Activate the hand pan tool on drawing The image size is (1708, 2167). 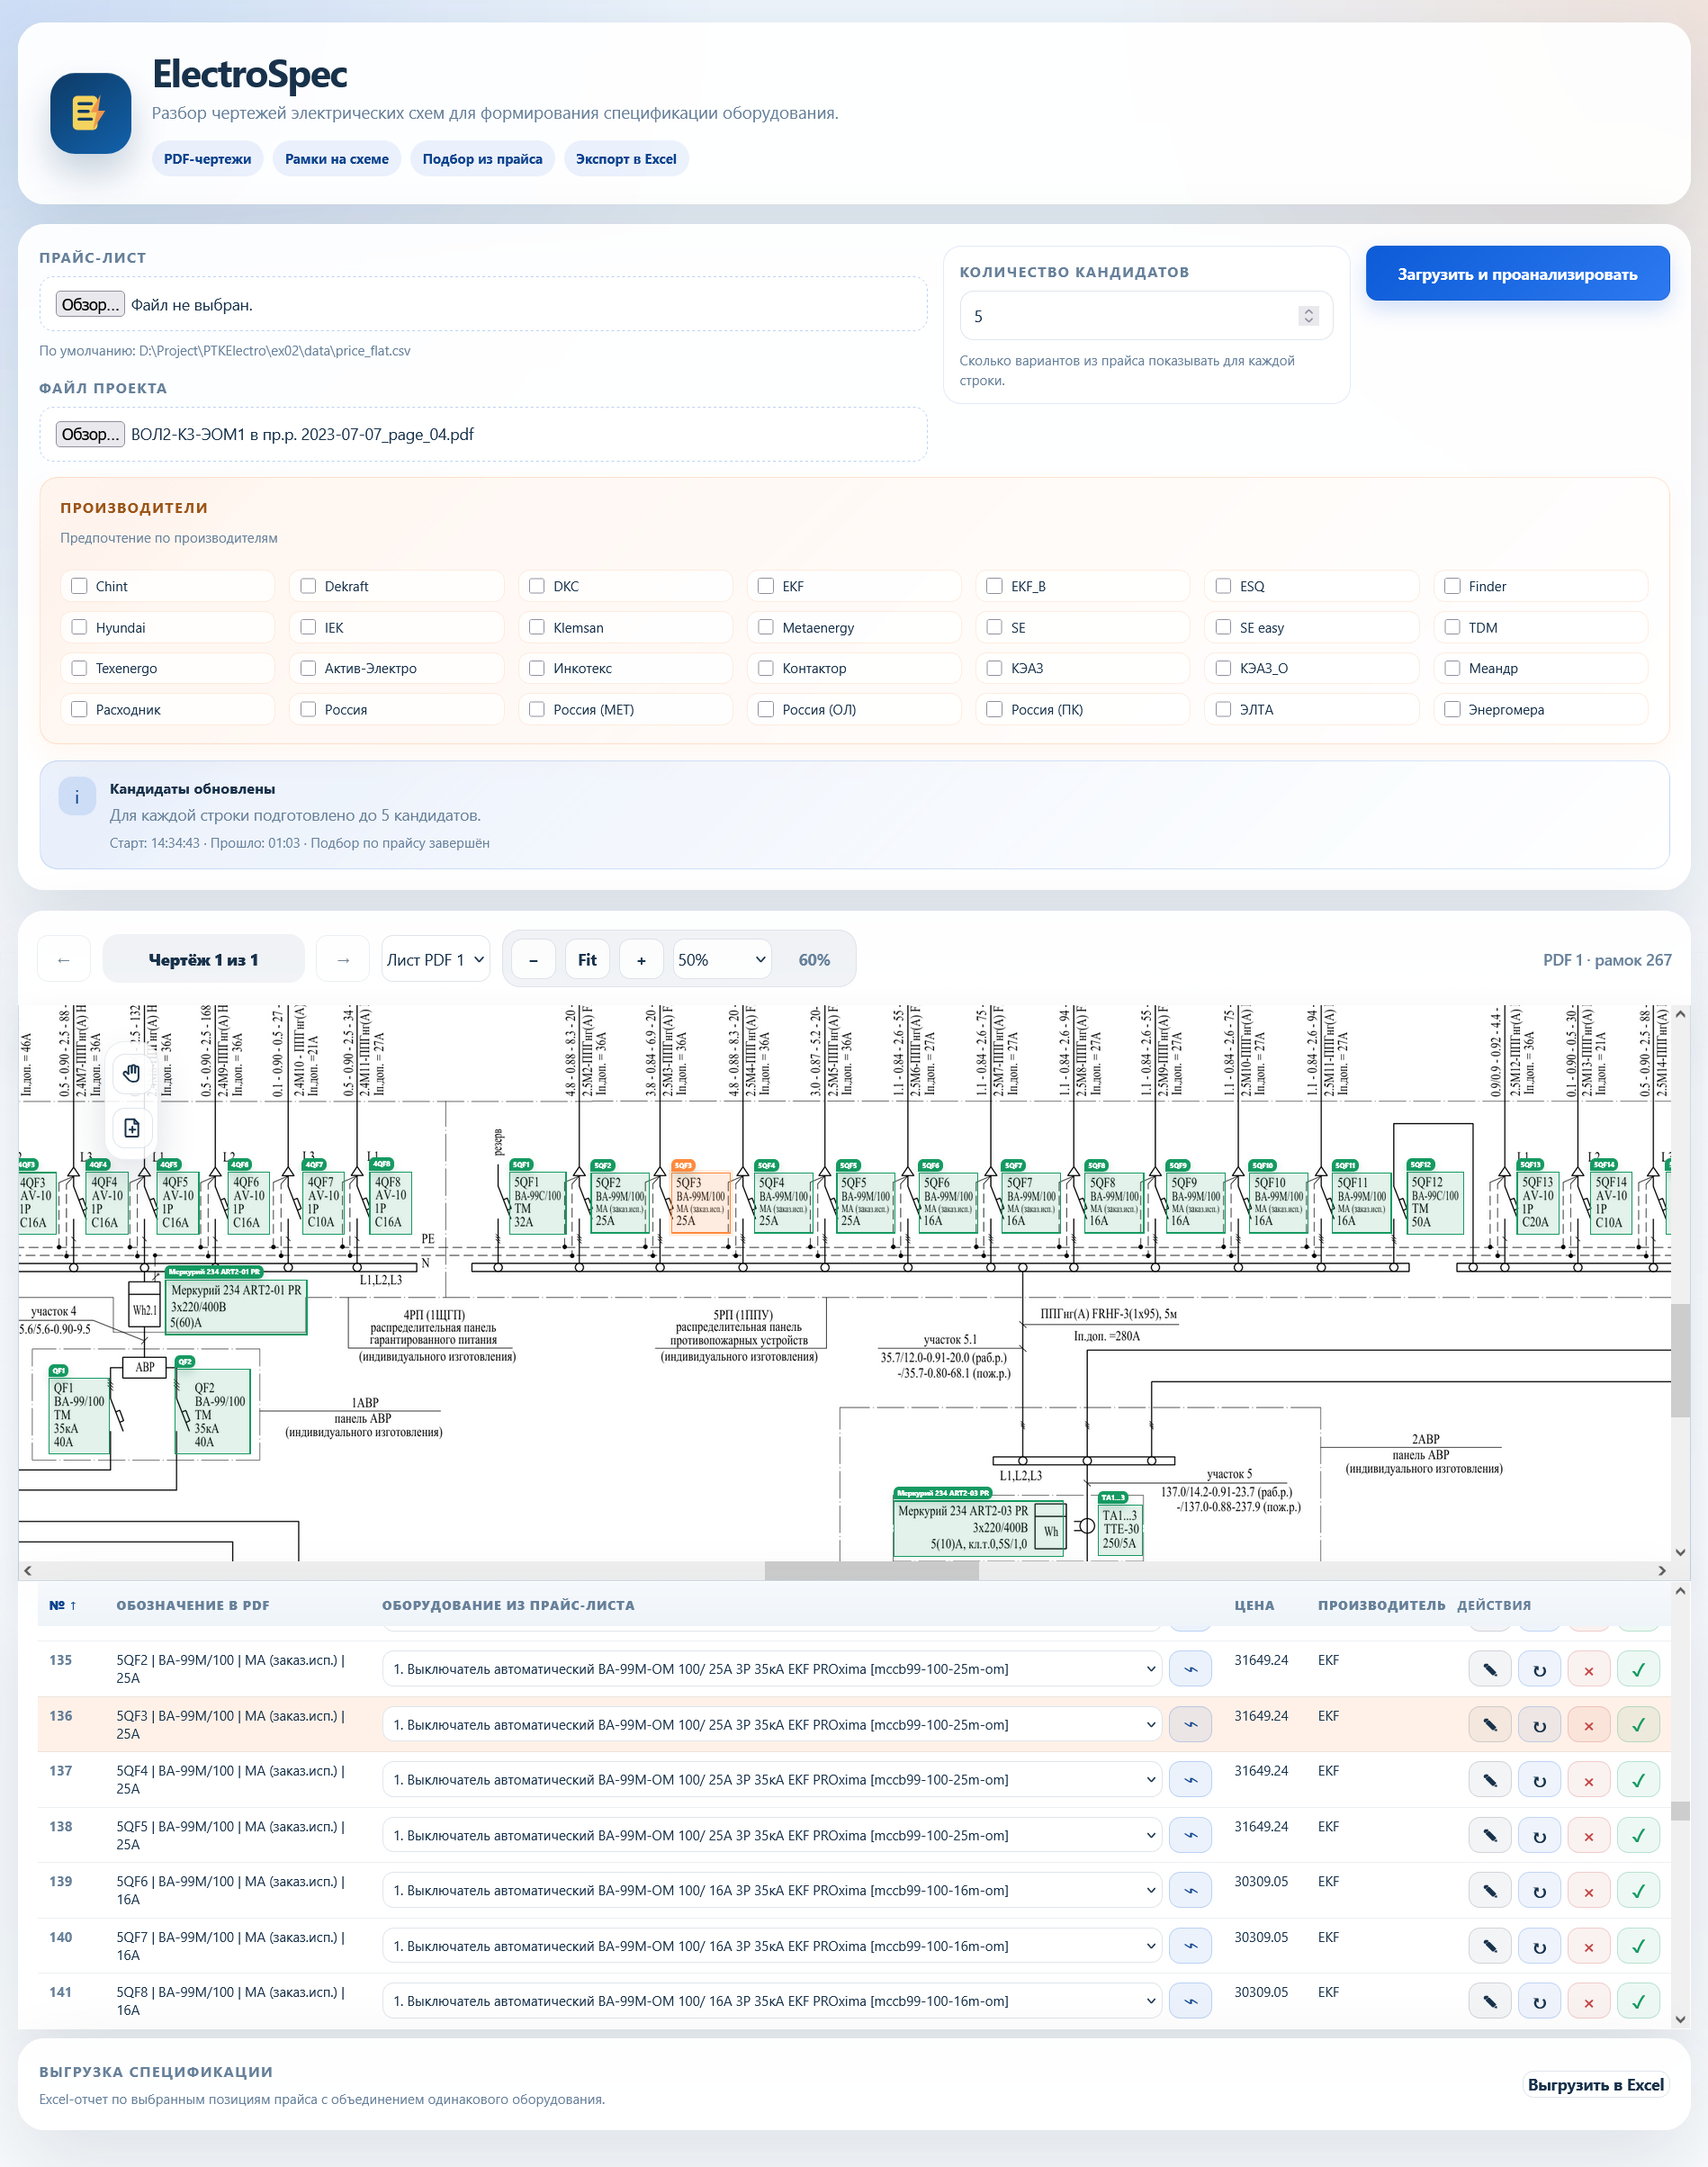pos(132,1074)
